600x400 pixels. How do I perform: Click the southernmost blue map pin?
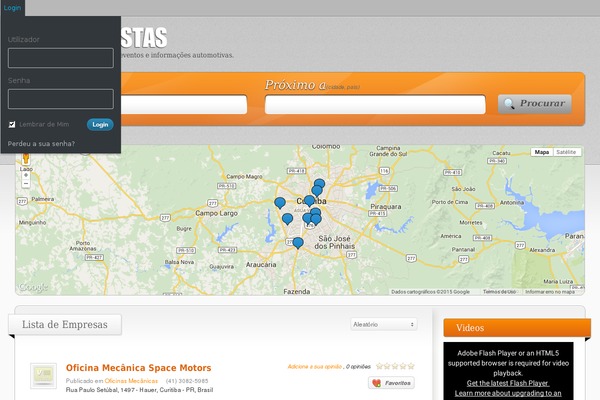click(x=297, y=243)
